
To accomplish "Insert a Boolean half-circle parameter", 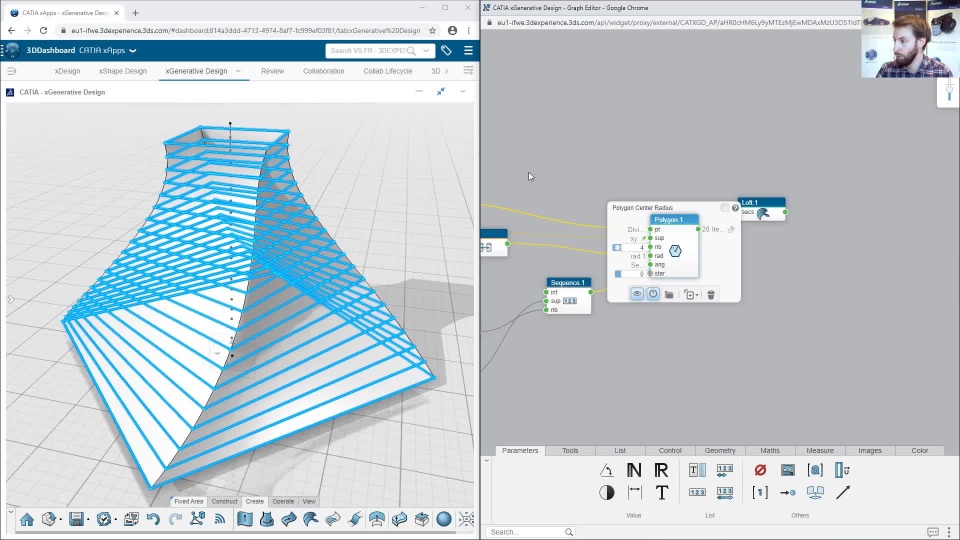I will pyautogui.click(x=607, y=492).
